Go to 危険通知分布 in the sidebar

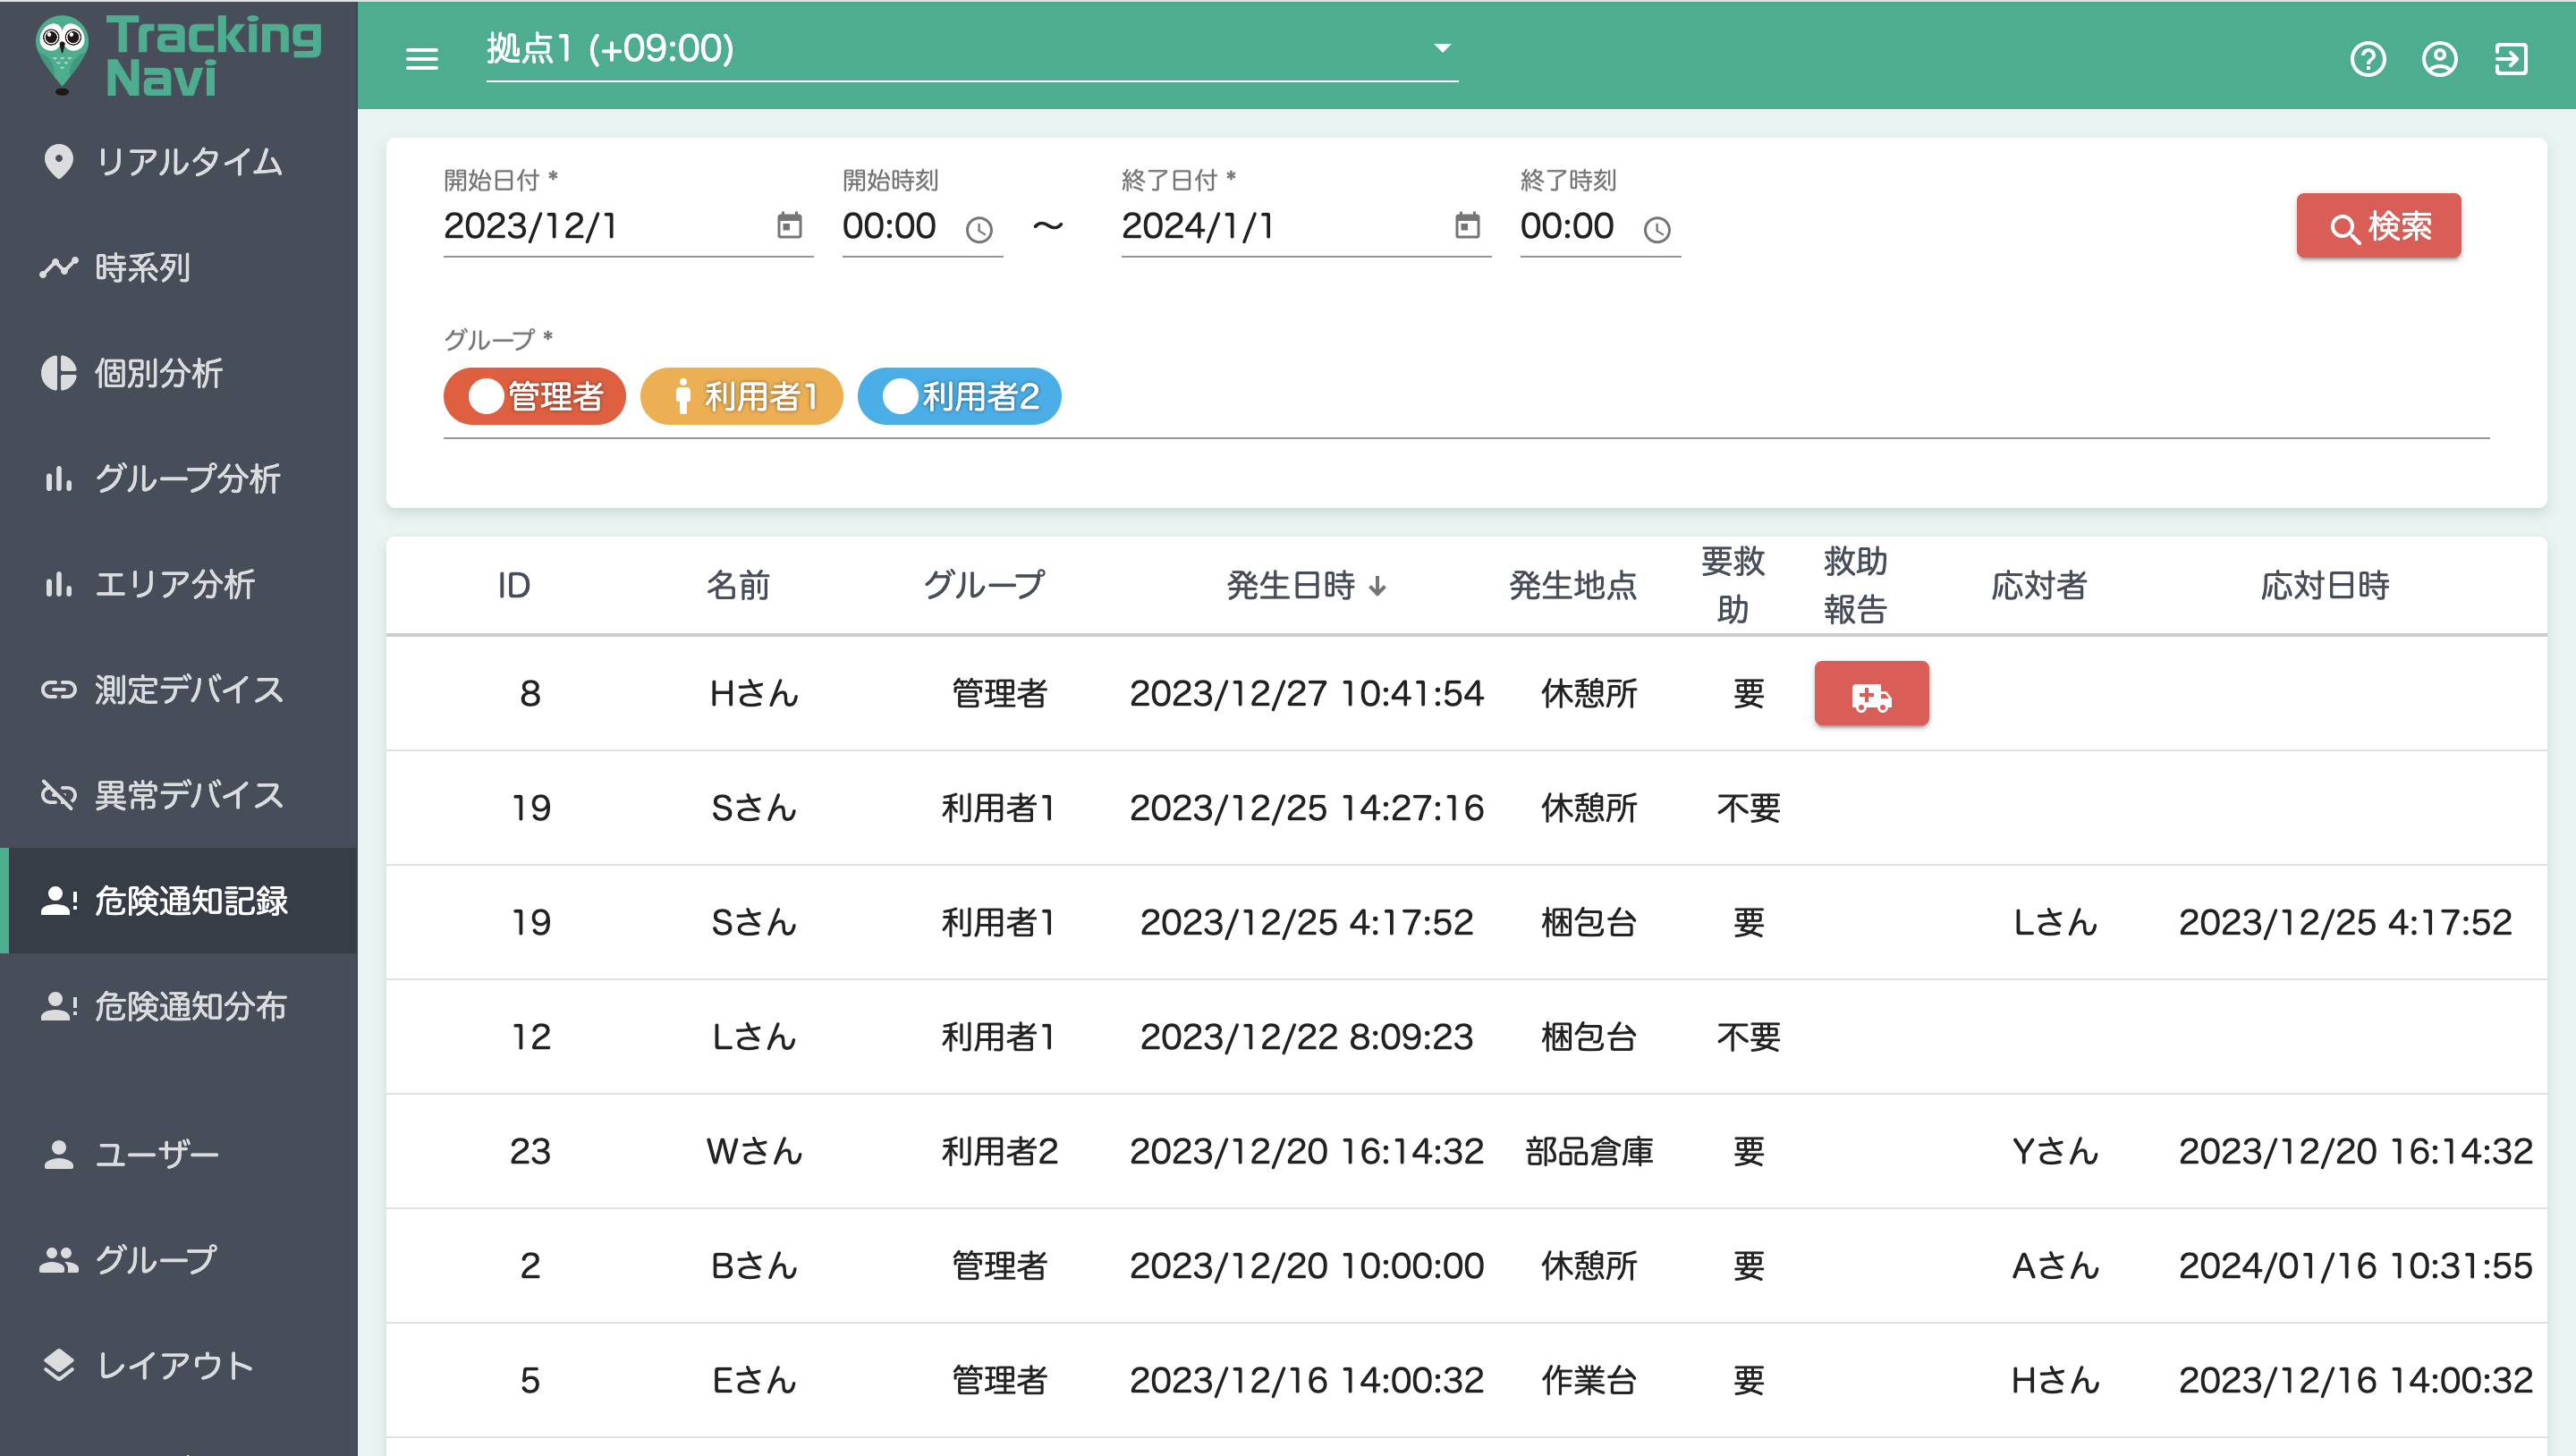coord(190,1006)
